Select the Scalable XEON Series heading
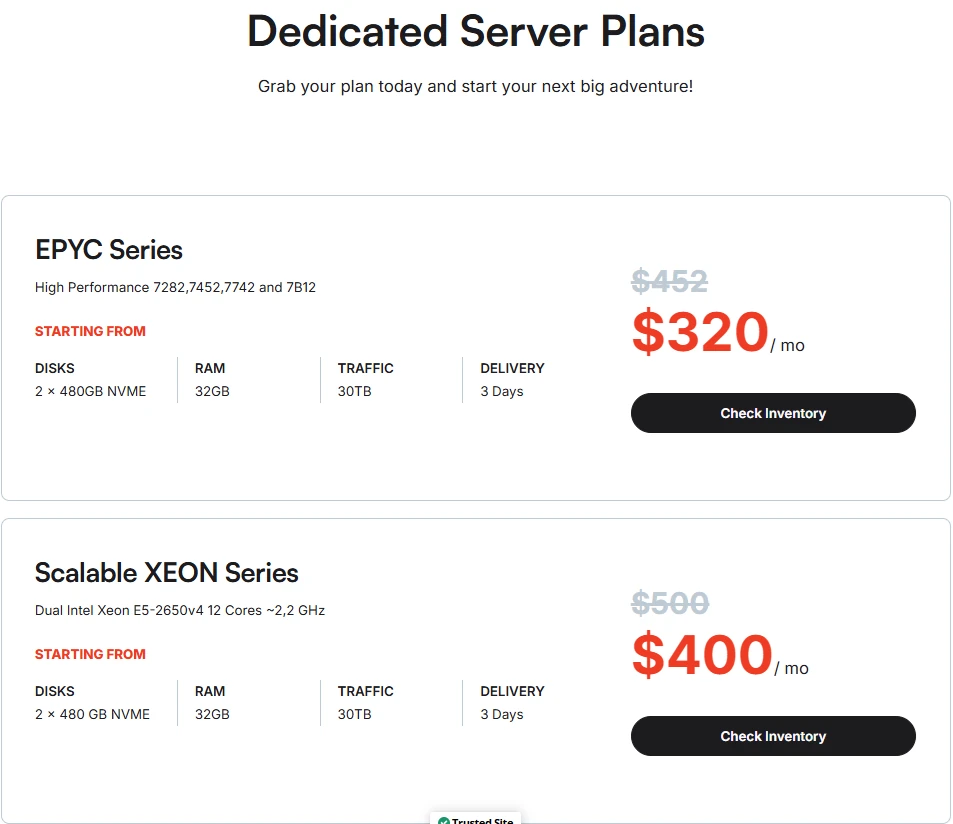The height and width of the screenshot is (824, 953). pos(167,572)
